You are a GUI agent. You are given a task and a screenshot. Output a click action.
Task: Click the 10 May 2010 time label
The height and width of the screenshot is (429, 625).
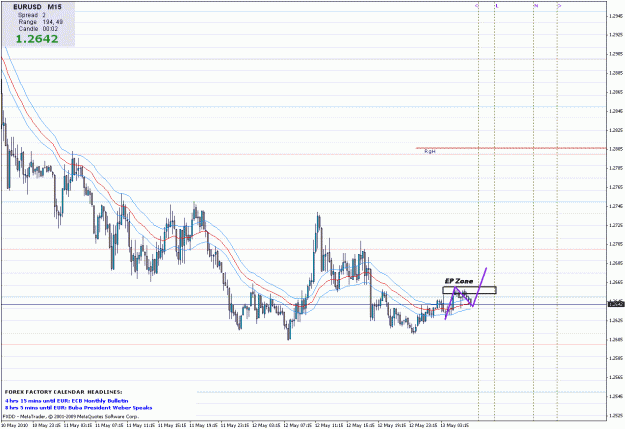14,425
